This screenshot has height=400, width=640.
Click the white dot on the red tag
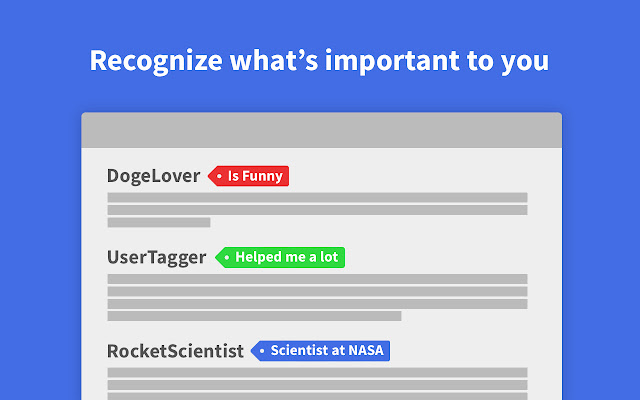pos(219,176)
